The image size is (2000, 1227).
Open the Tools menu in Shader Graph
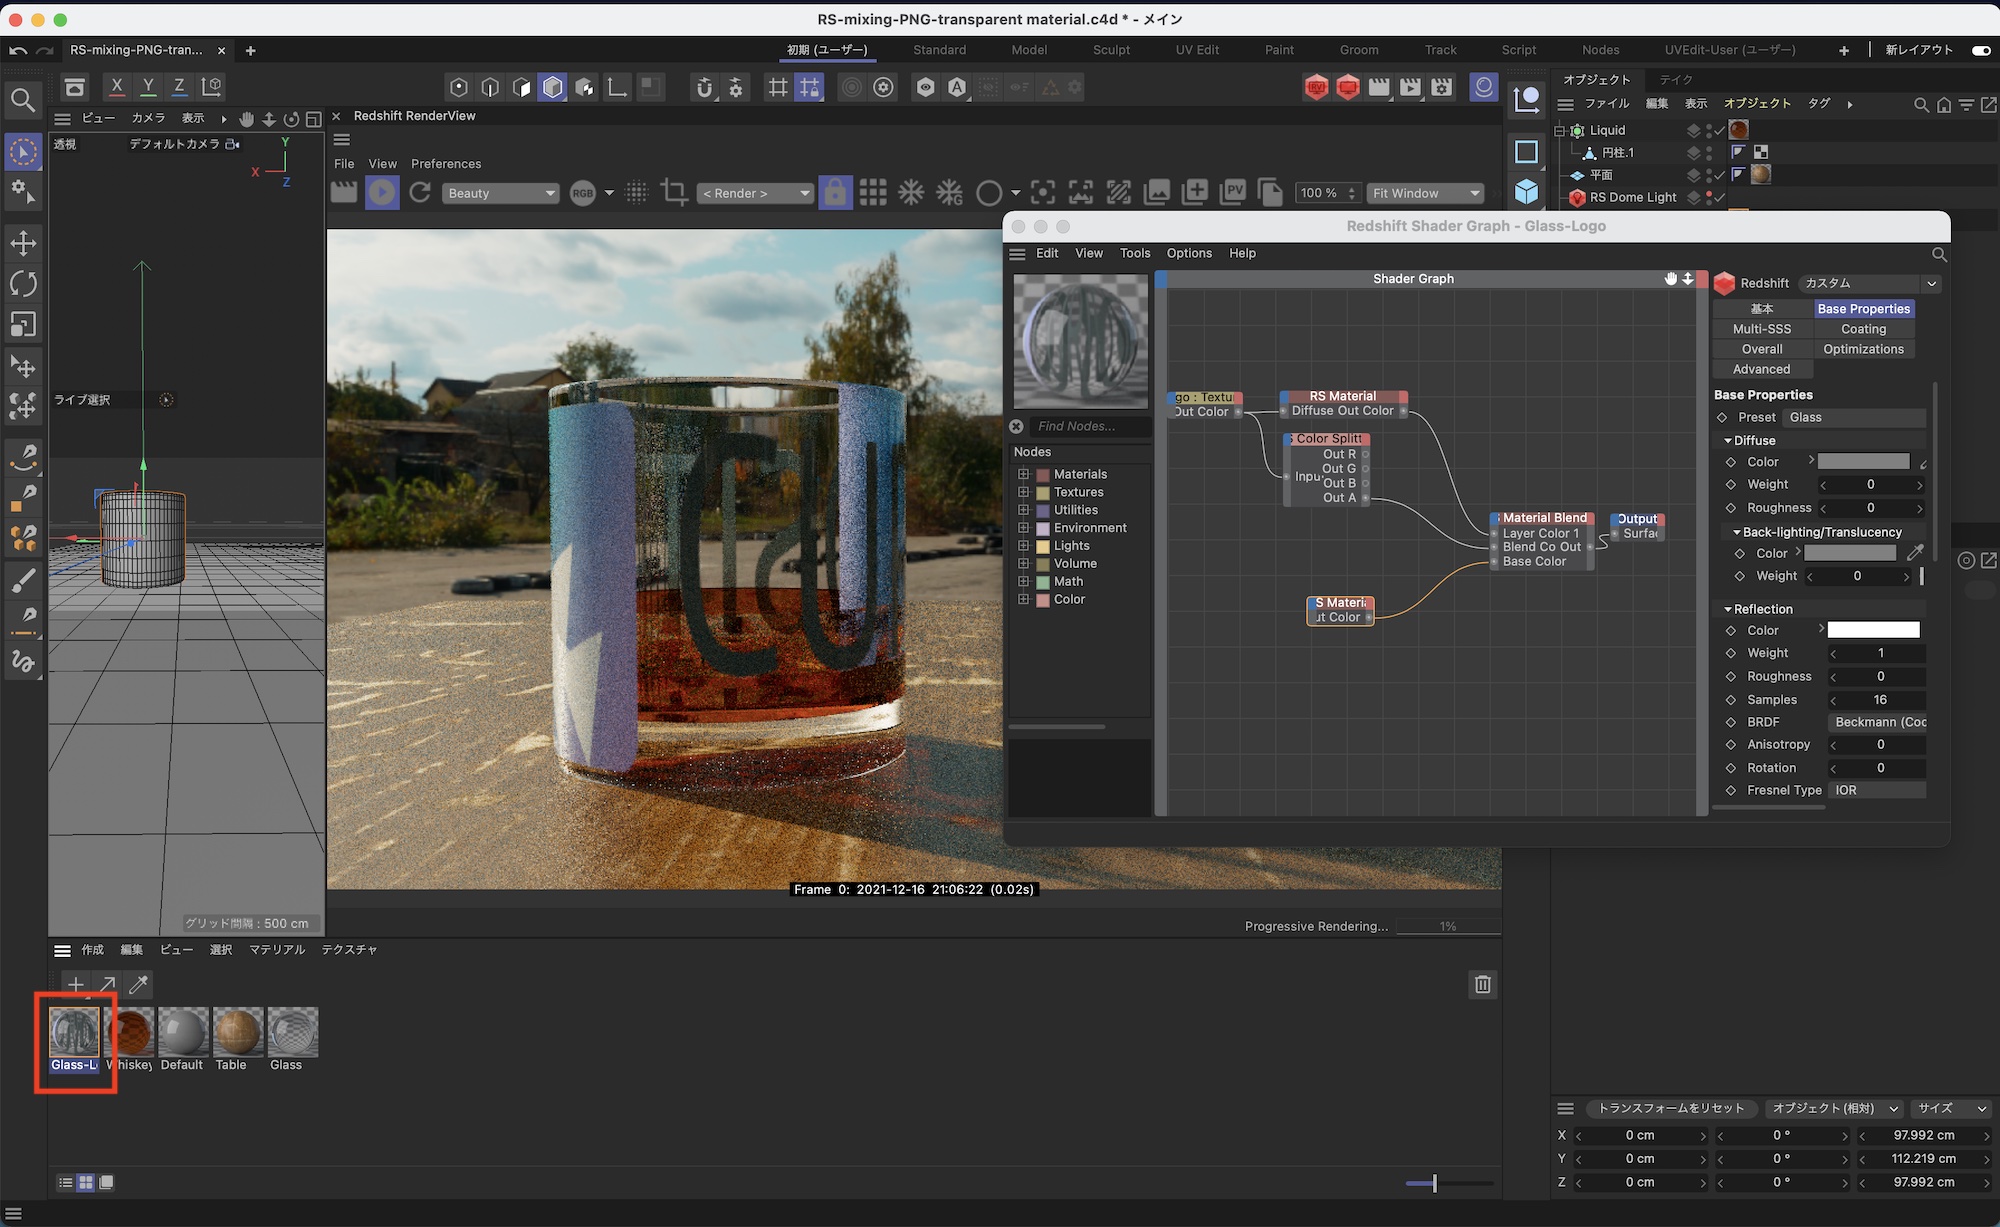[1134, 253]
